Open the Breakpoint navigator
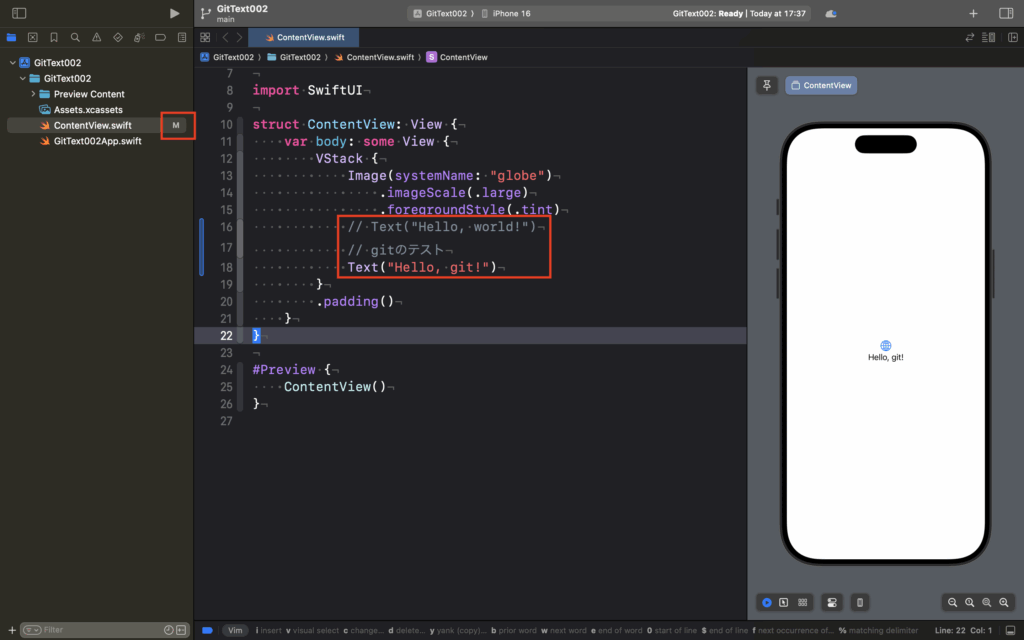Viewport: 1024px width, 640px height. (160, 37)
